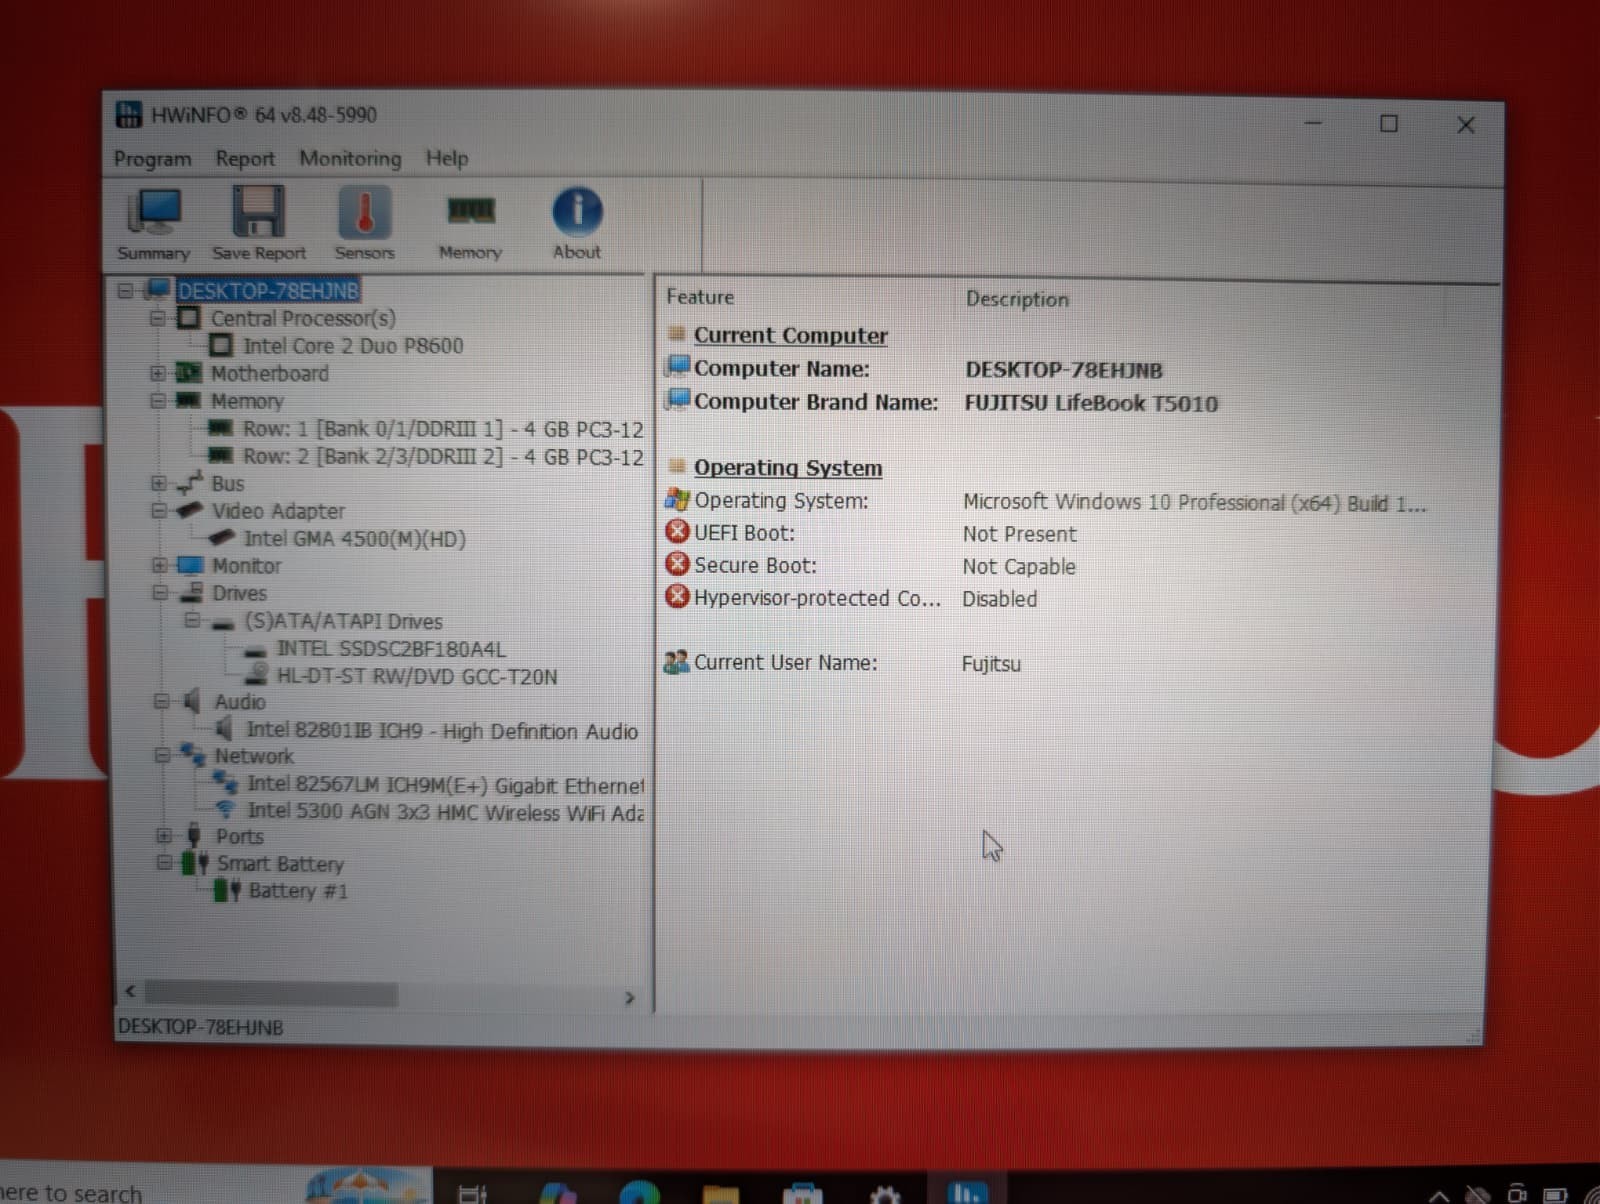Image resolution: width=1600 pixels, height=1204 pixels.
Task: Click the Current User Name icon
Action: 677,661
